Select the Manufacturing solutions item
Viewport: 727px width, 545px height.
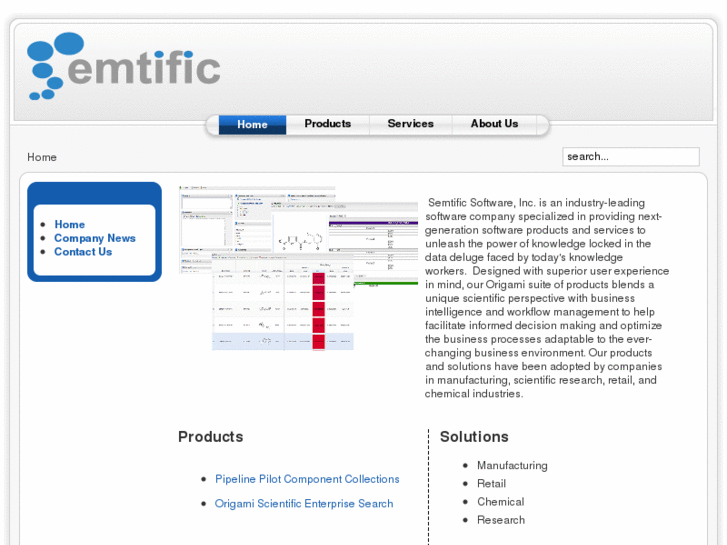tap(512, 465)
